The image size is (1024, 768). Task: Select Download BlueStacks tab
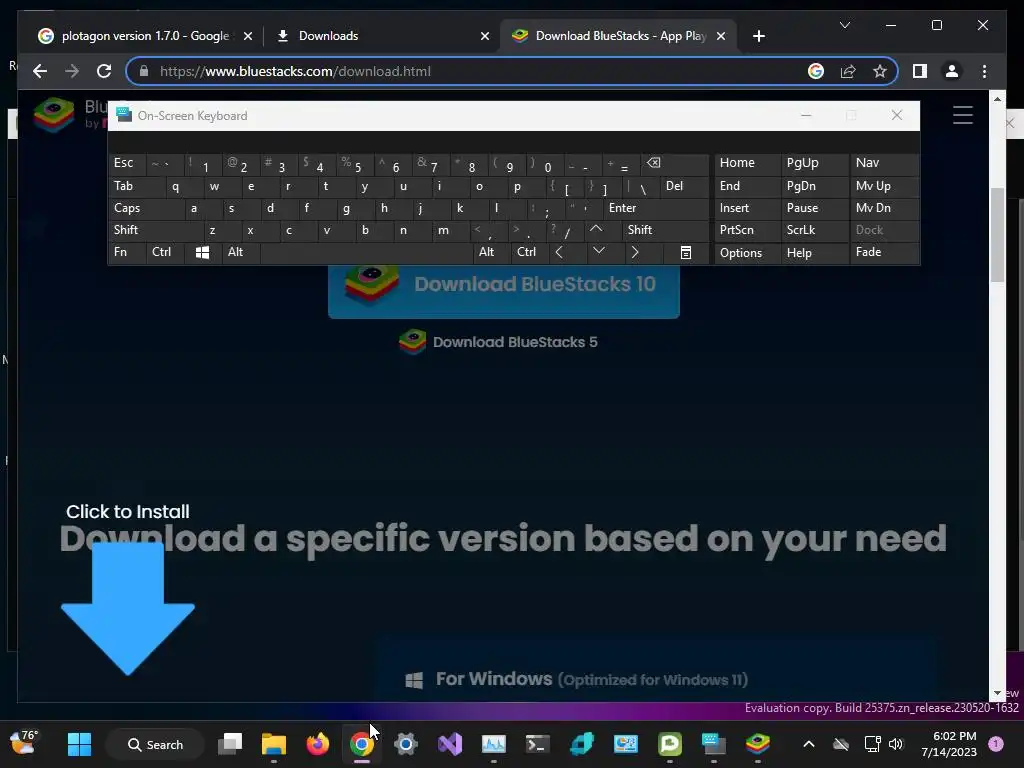pos(620,36)
